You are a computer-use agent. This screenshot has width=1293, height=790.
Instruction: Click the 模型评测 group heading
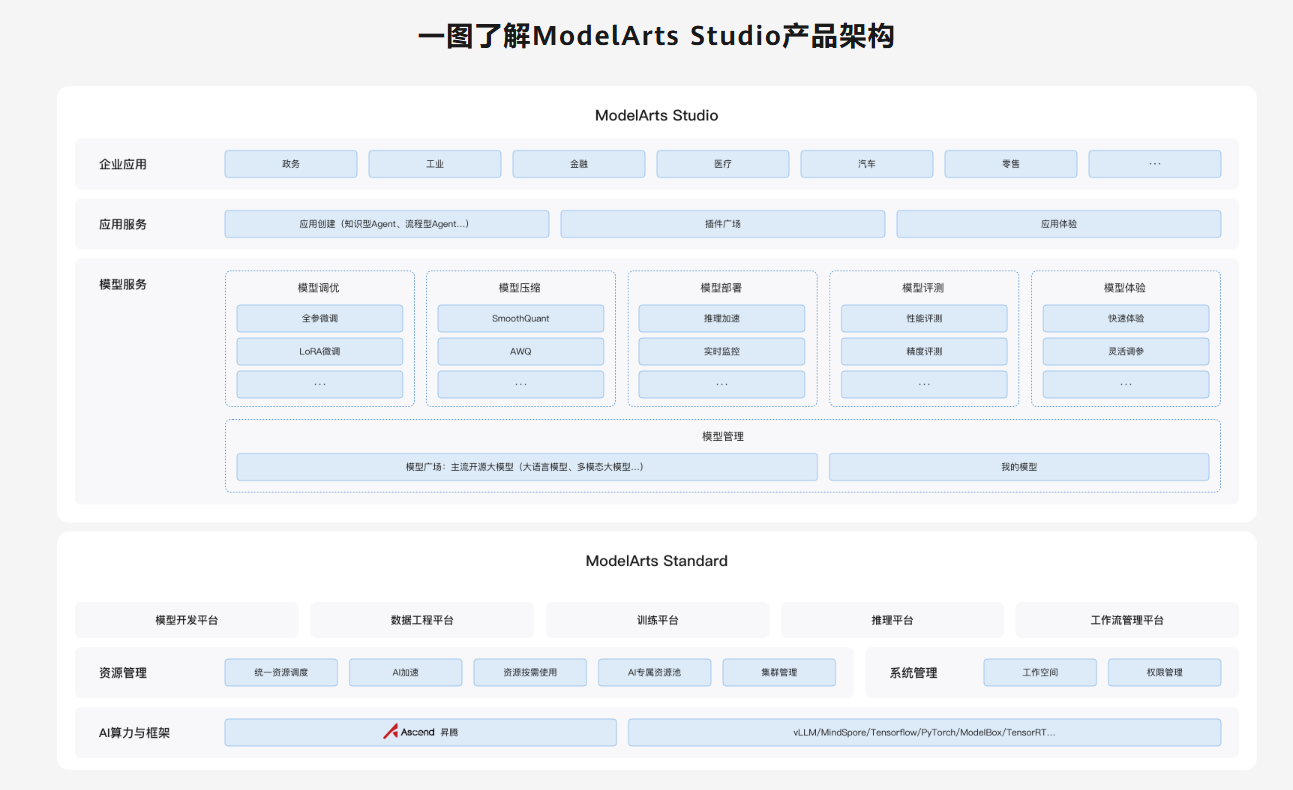pos(924,287)
